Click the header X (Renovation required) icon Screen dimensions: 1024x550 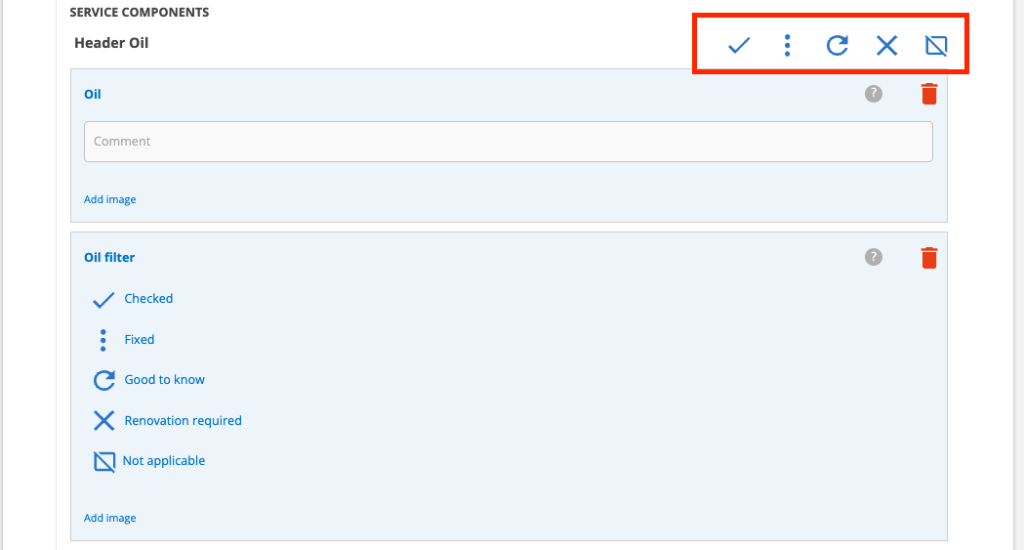[886, 45]
